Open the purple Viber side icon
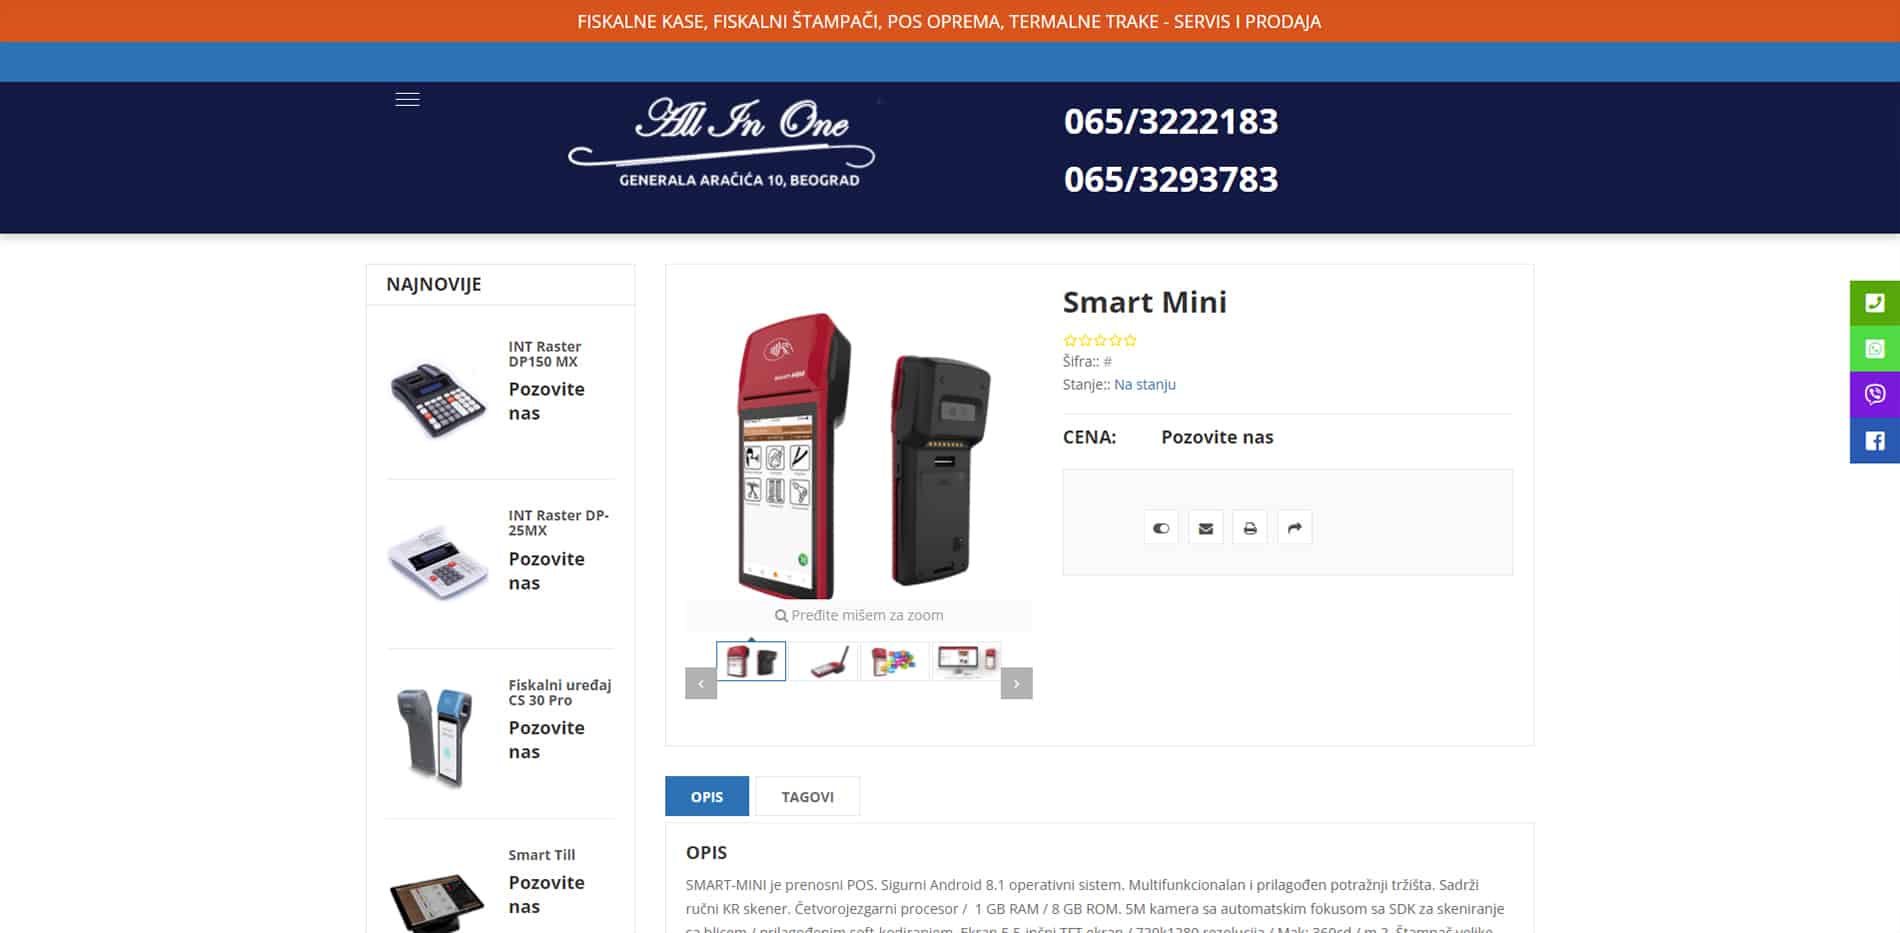Viewport: 1900px width, 933px height. 1875,395
